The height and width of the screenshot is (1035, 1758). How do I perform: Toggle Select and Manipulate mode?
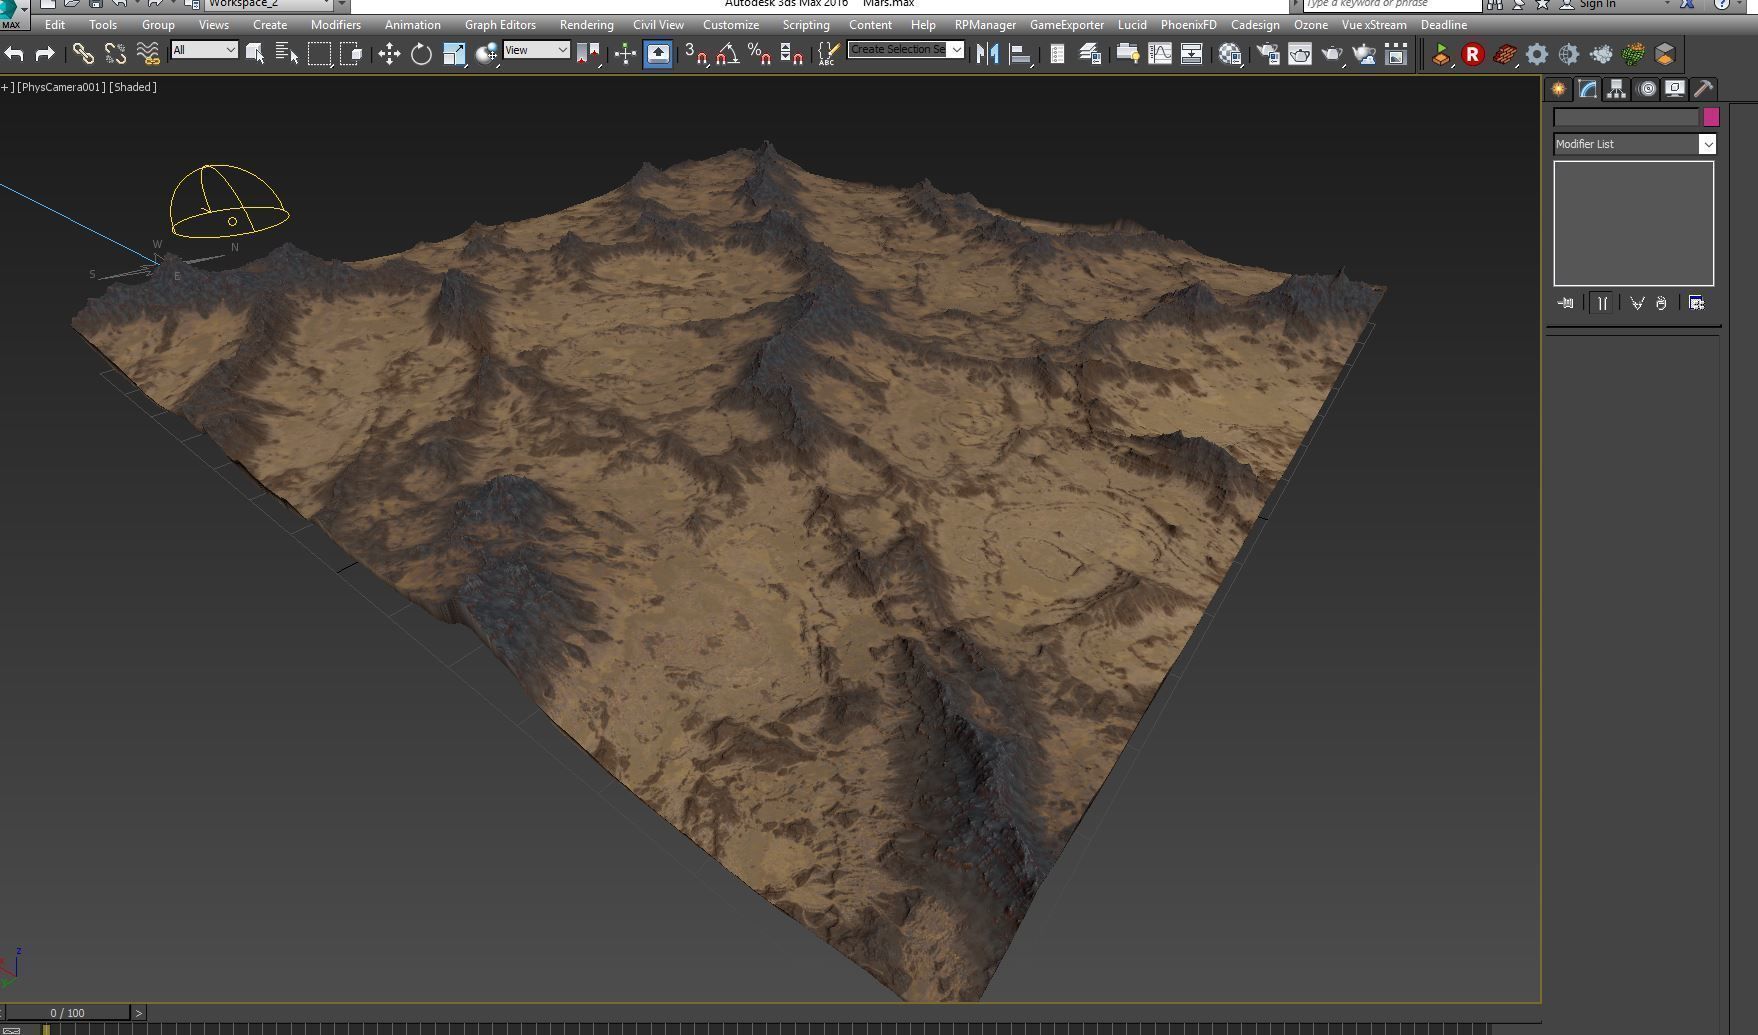(x=625, y=54)
